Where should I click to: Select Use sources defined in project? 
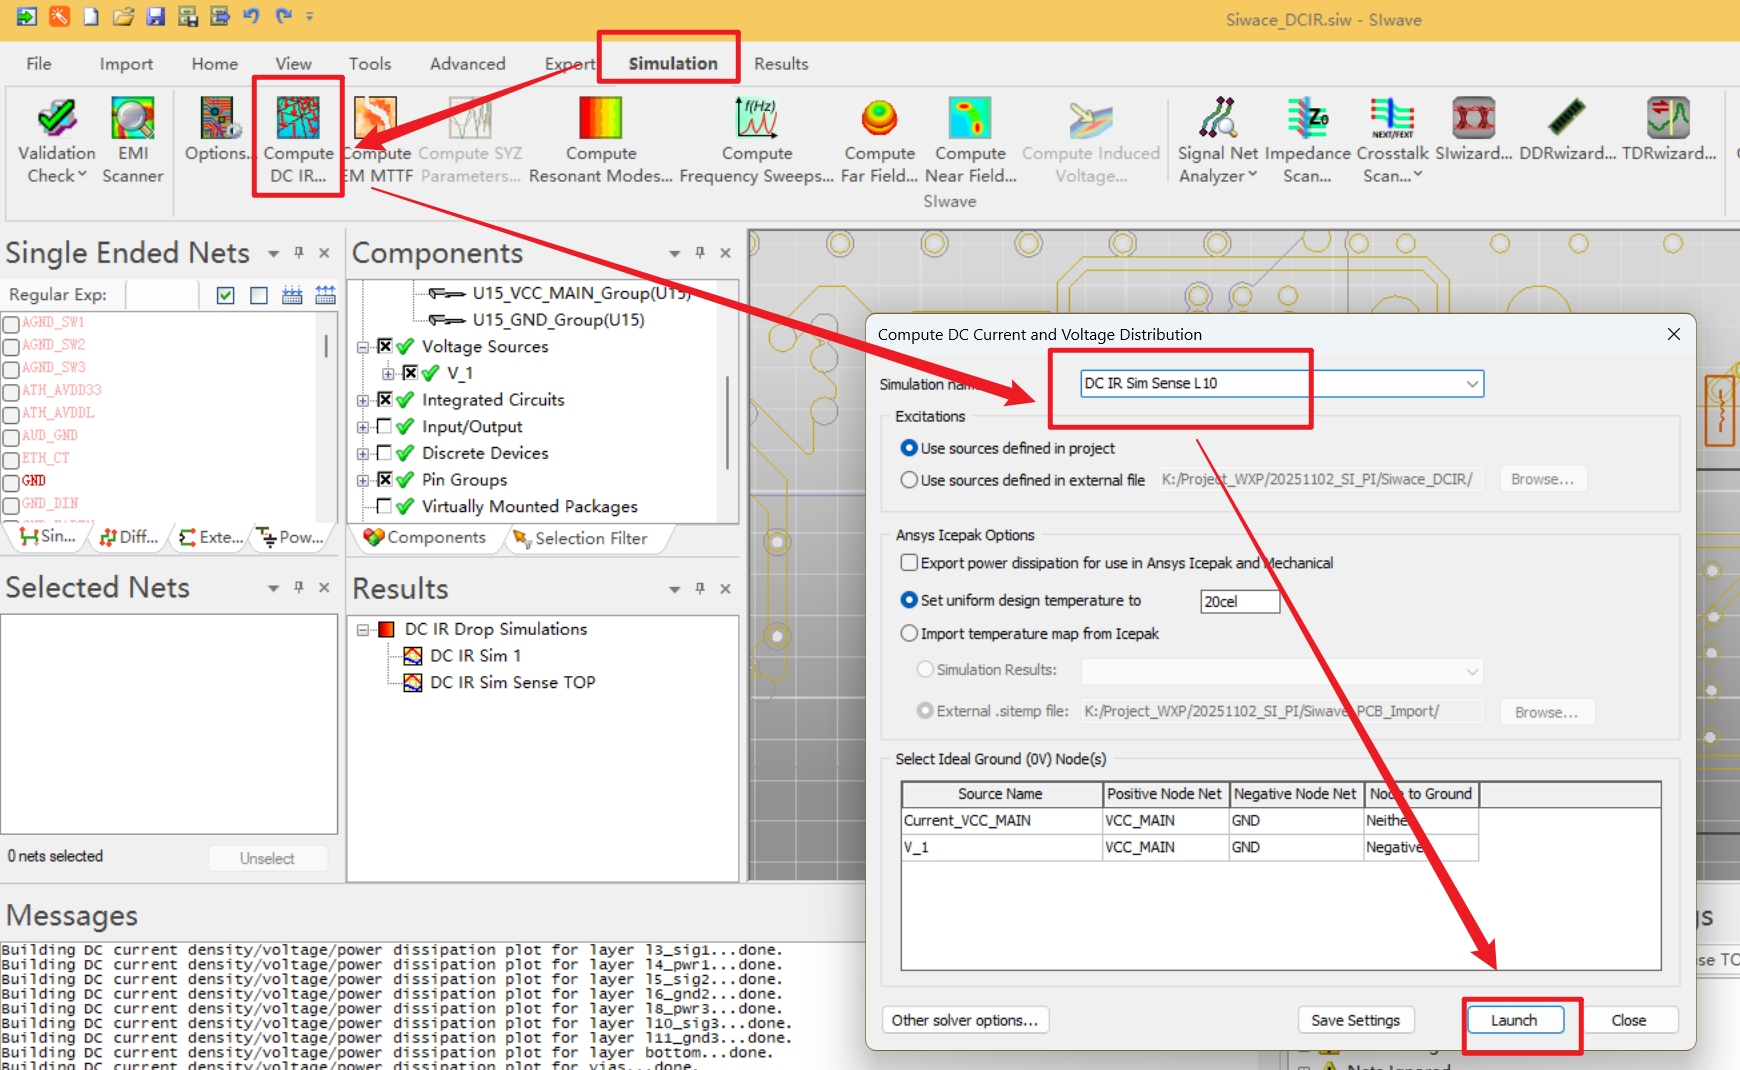909,448
